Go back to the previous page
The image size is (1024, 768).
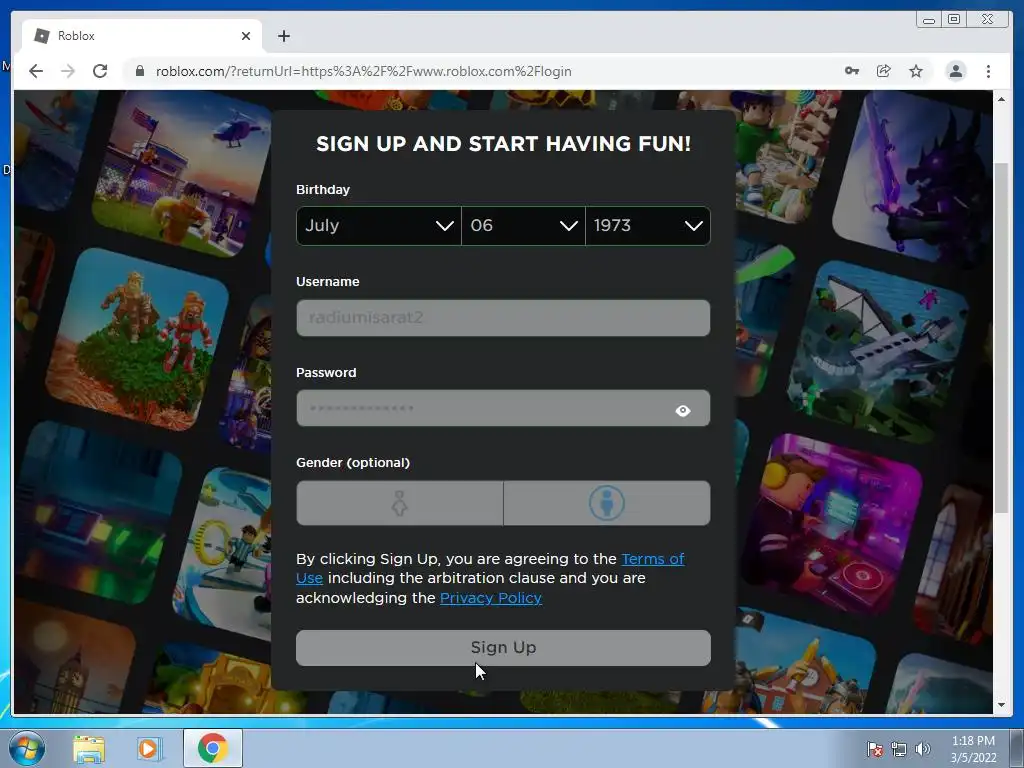tap(36, 71)
